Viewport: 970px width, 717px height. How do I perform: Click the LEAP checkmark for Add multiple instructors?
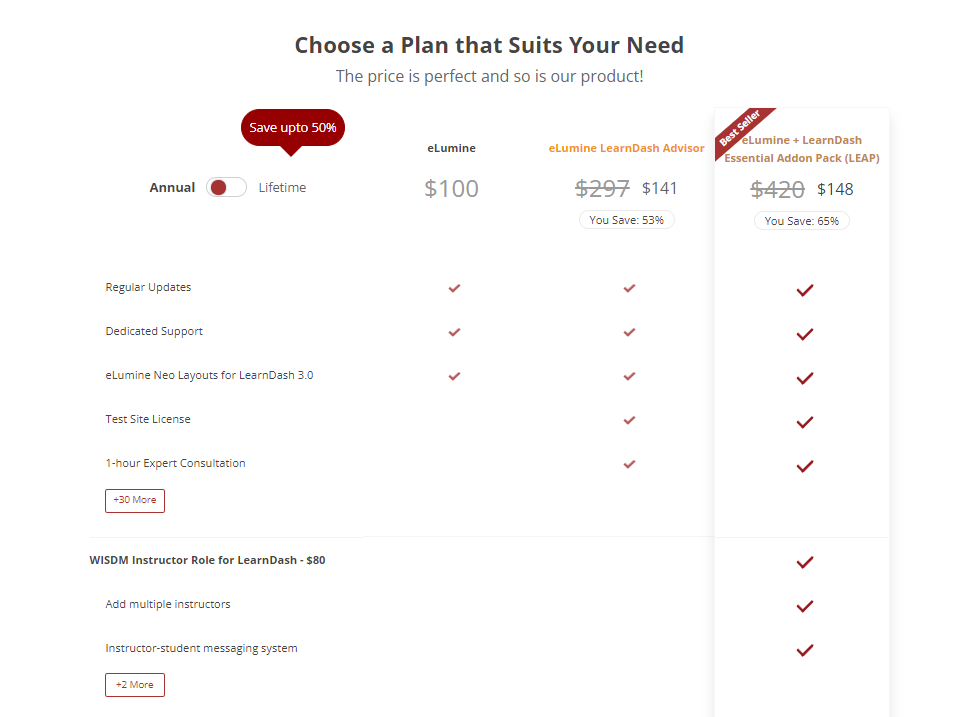point(804,606)
